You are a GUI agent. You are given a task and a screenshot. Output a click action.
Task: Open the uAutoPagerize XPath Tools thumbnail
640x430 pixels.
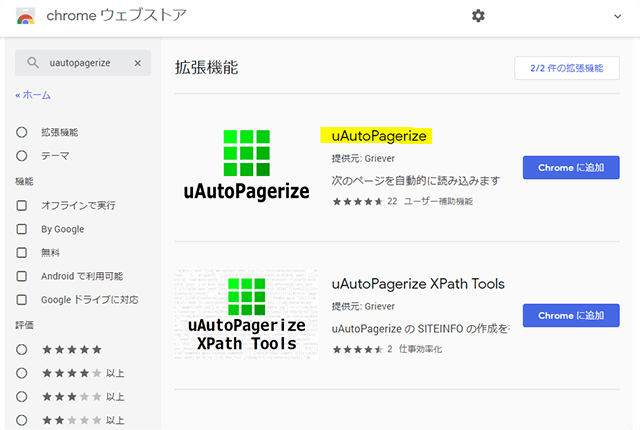247,314
